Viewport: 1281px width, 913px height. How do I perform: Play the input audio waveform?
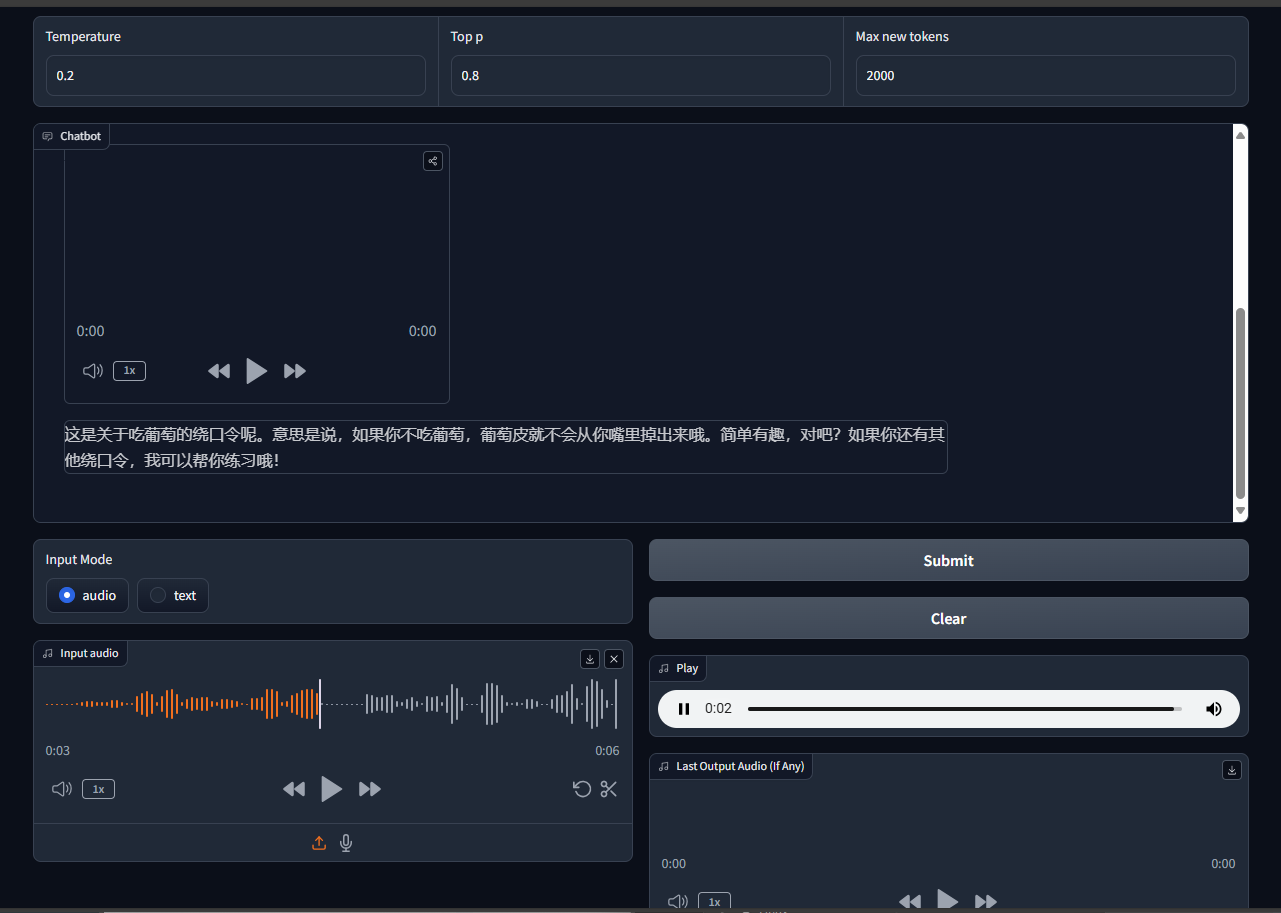point(331,789)
